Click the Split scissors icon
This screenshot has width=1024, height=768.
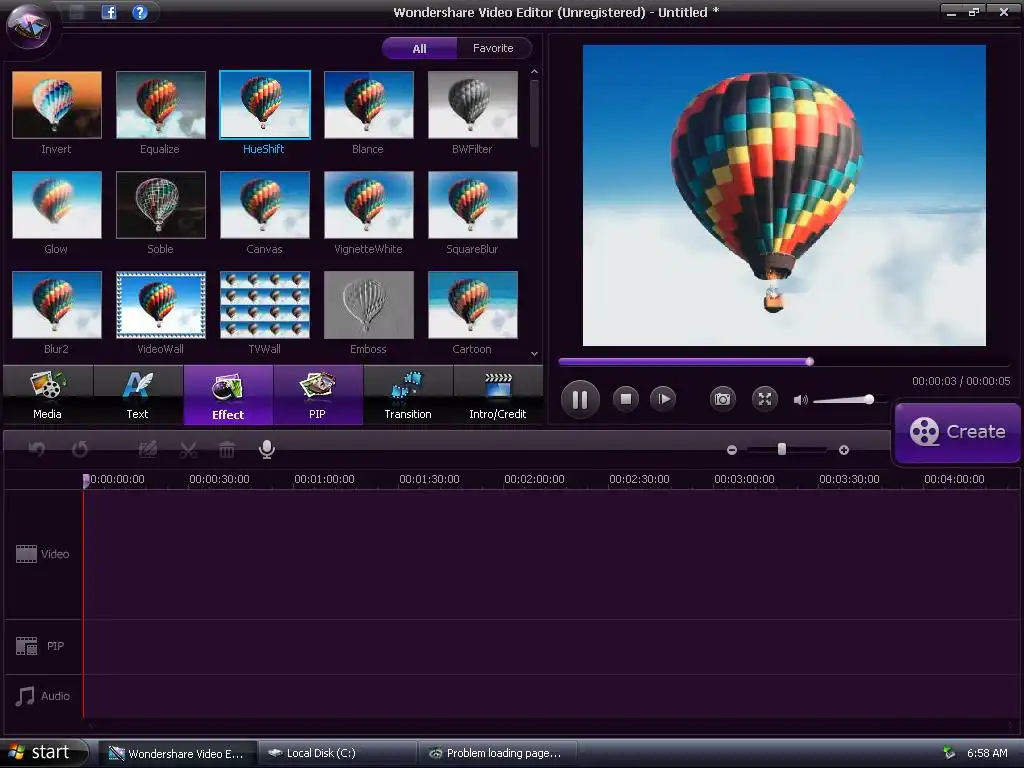point(188,449)
